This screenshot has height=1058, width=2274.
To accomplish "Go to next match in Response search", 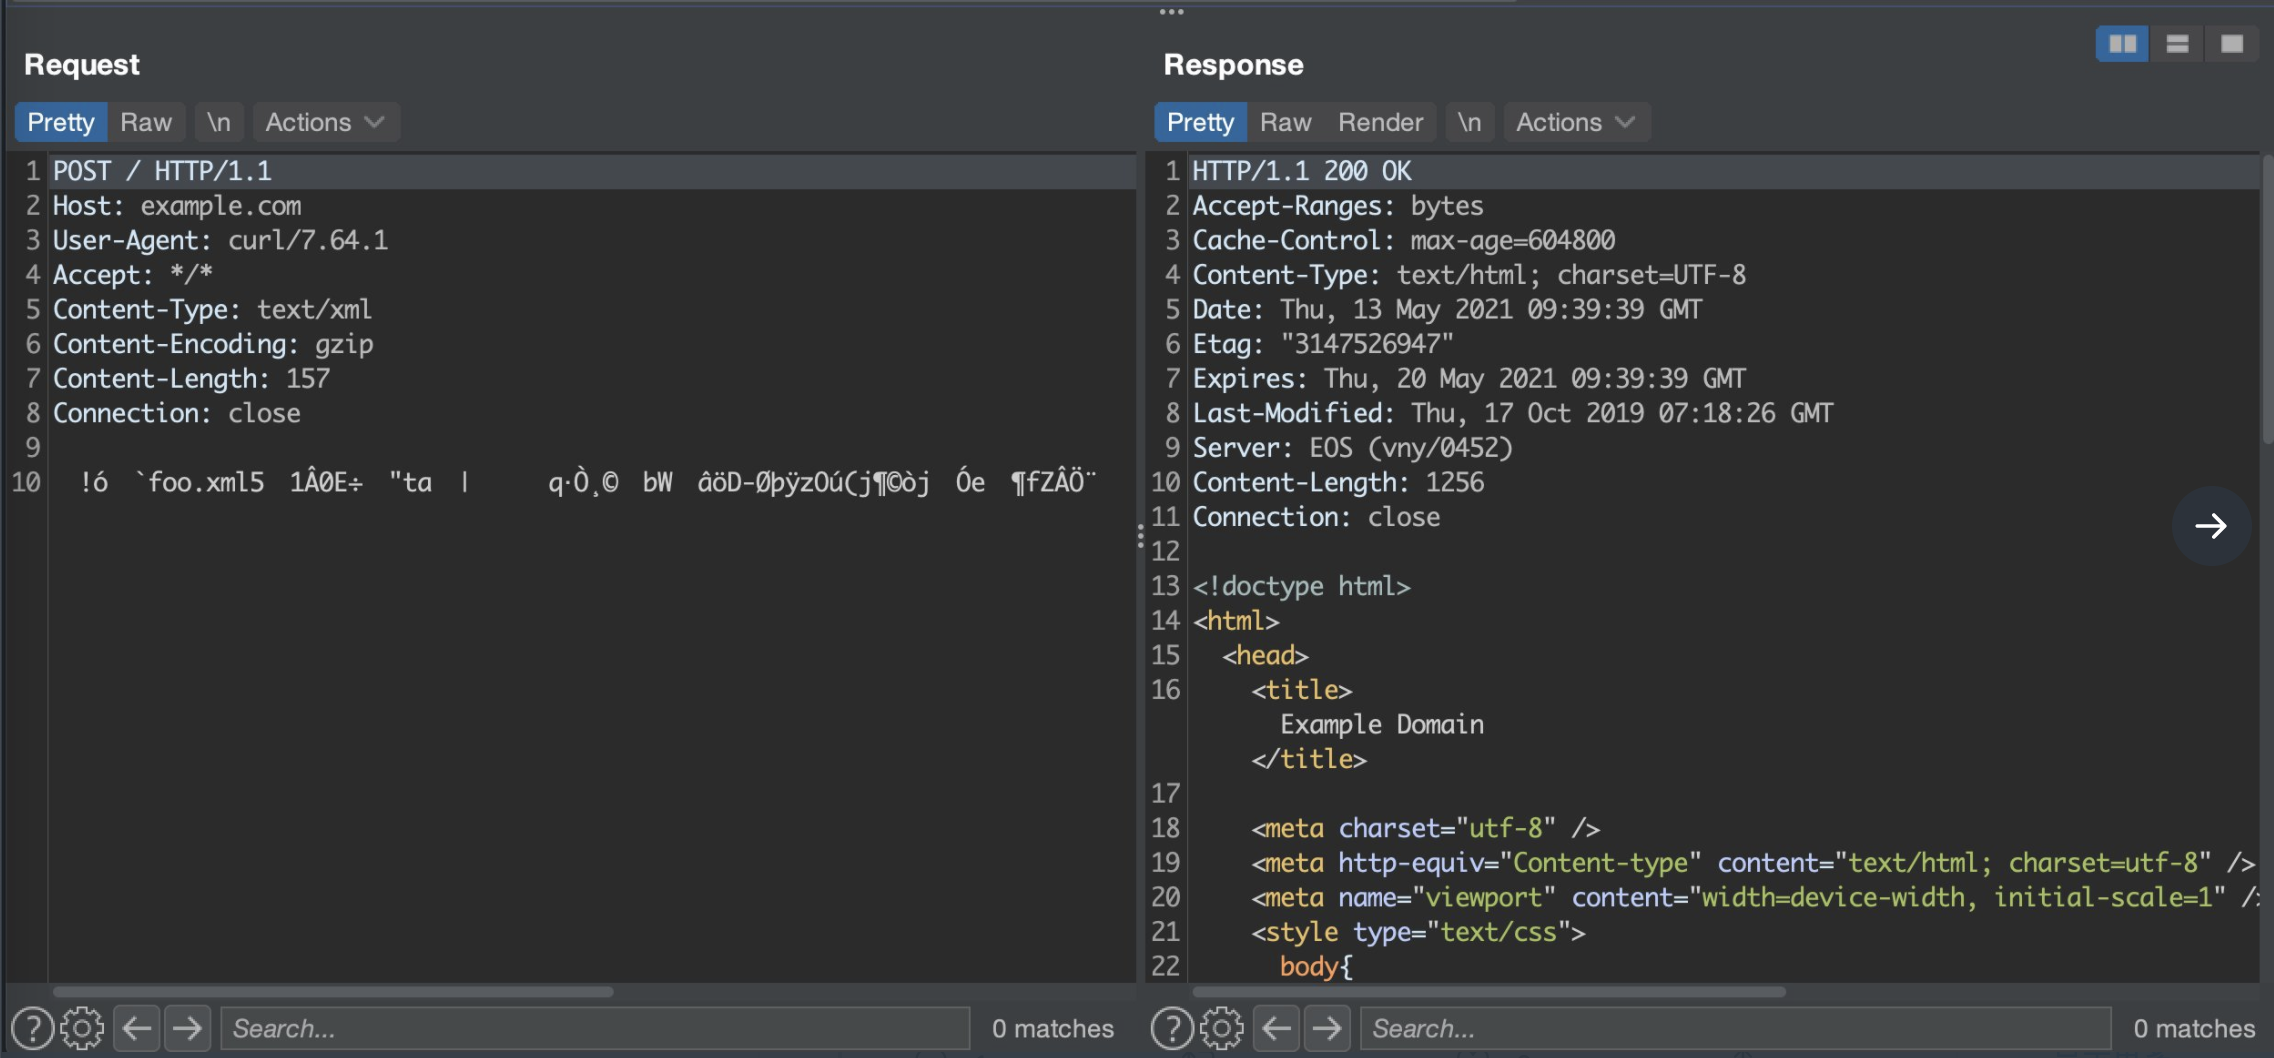I will coord(1327,1028).
